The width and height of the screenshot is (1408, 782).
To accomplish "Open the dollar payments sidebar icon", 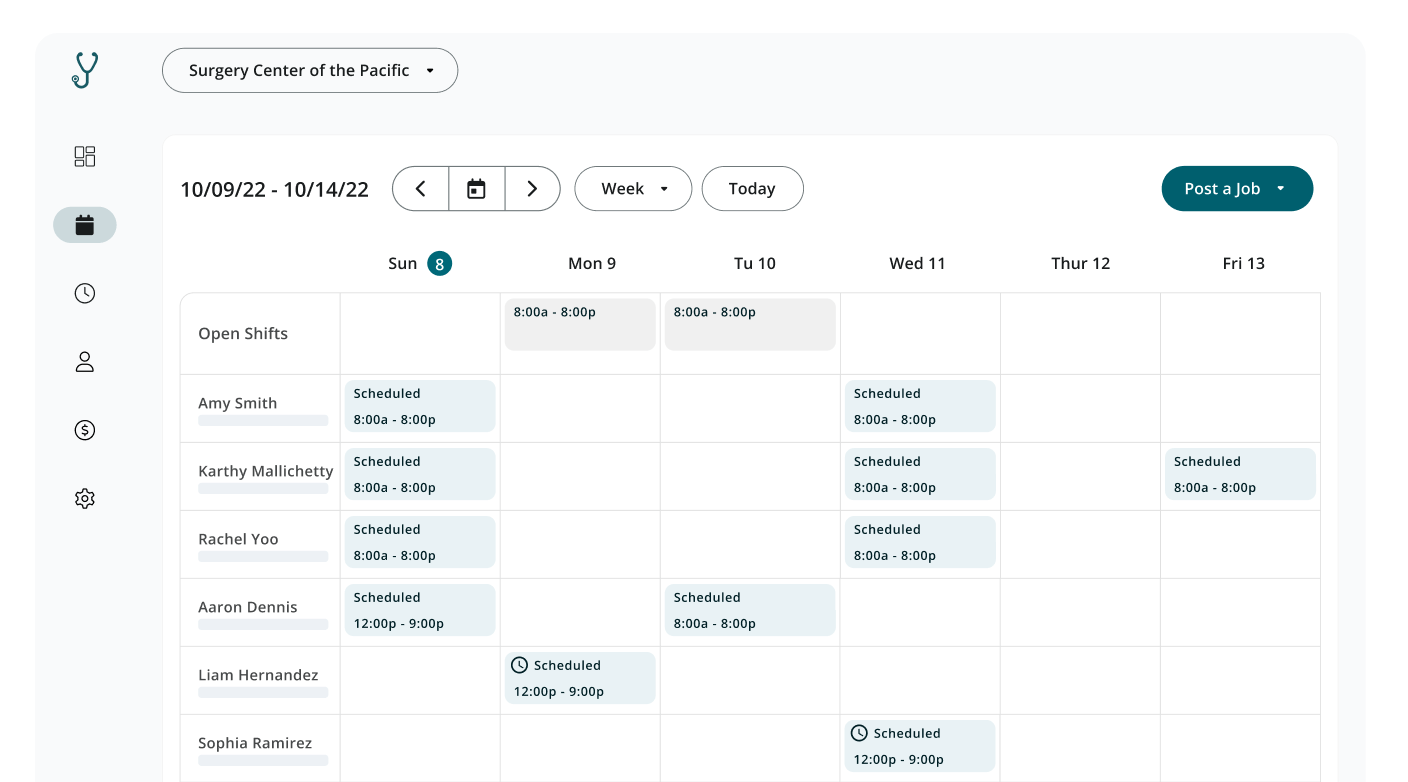I will [x=85, y=430].
